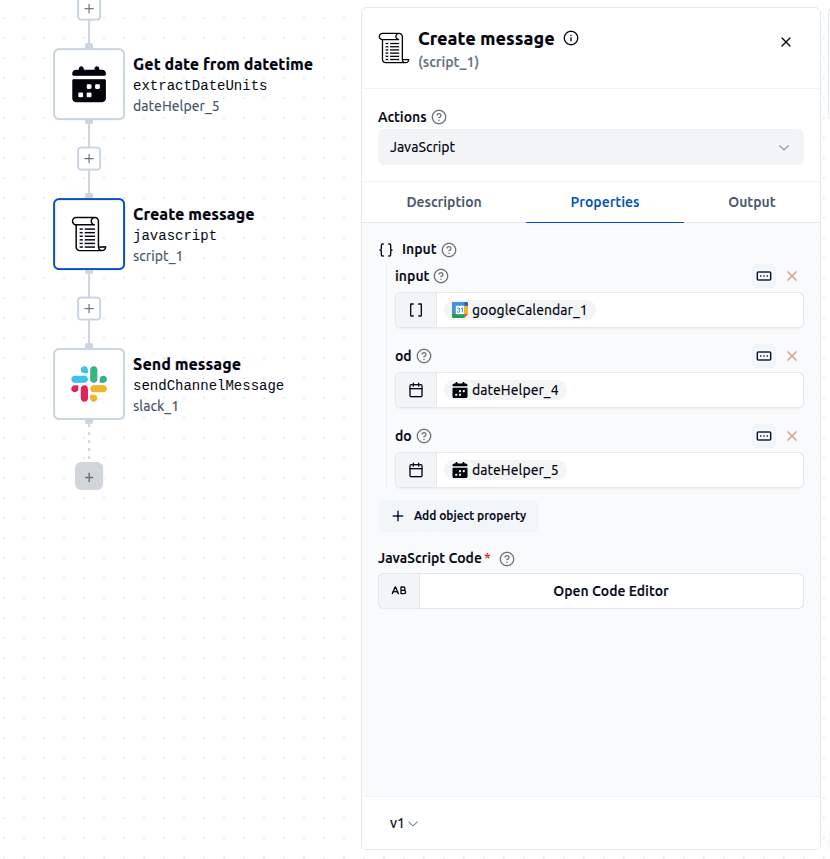Remove the 'od' input property

792,356
